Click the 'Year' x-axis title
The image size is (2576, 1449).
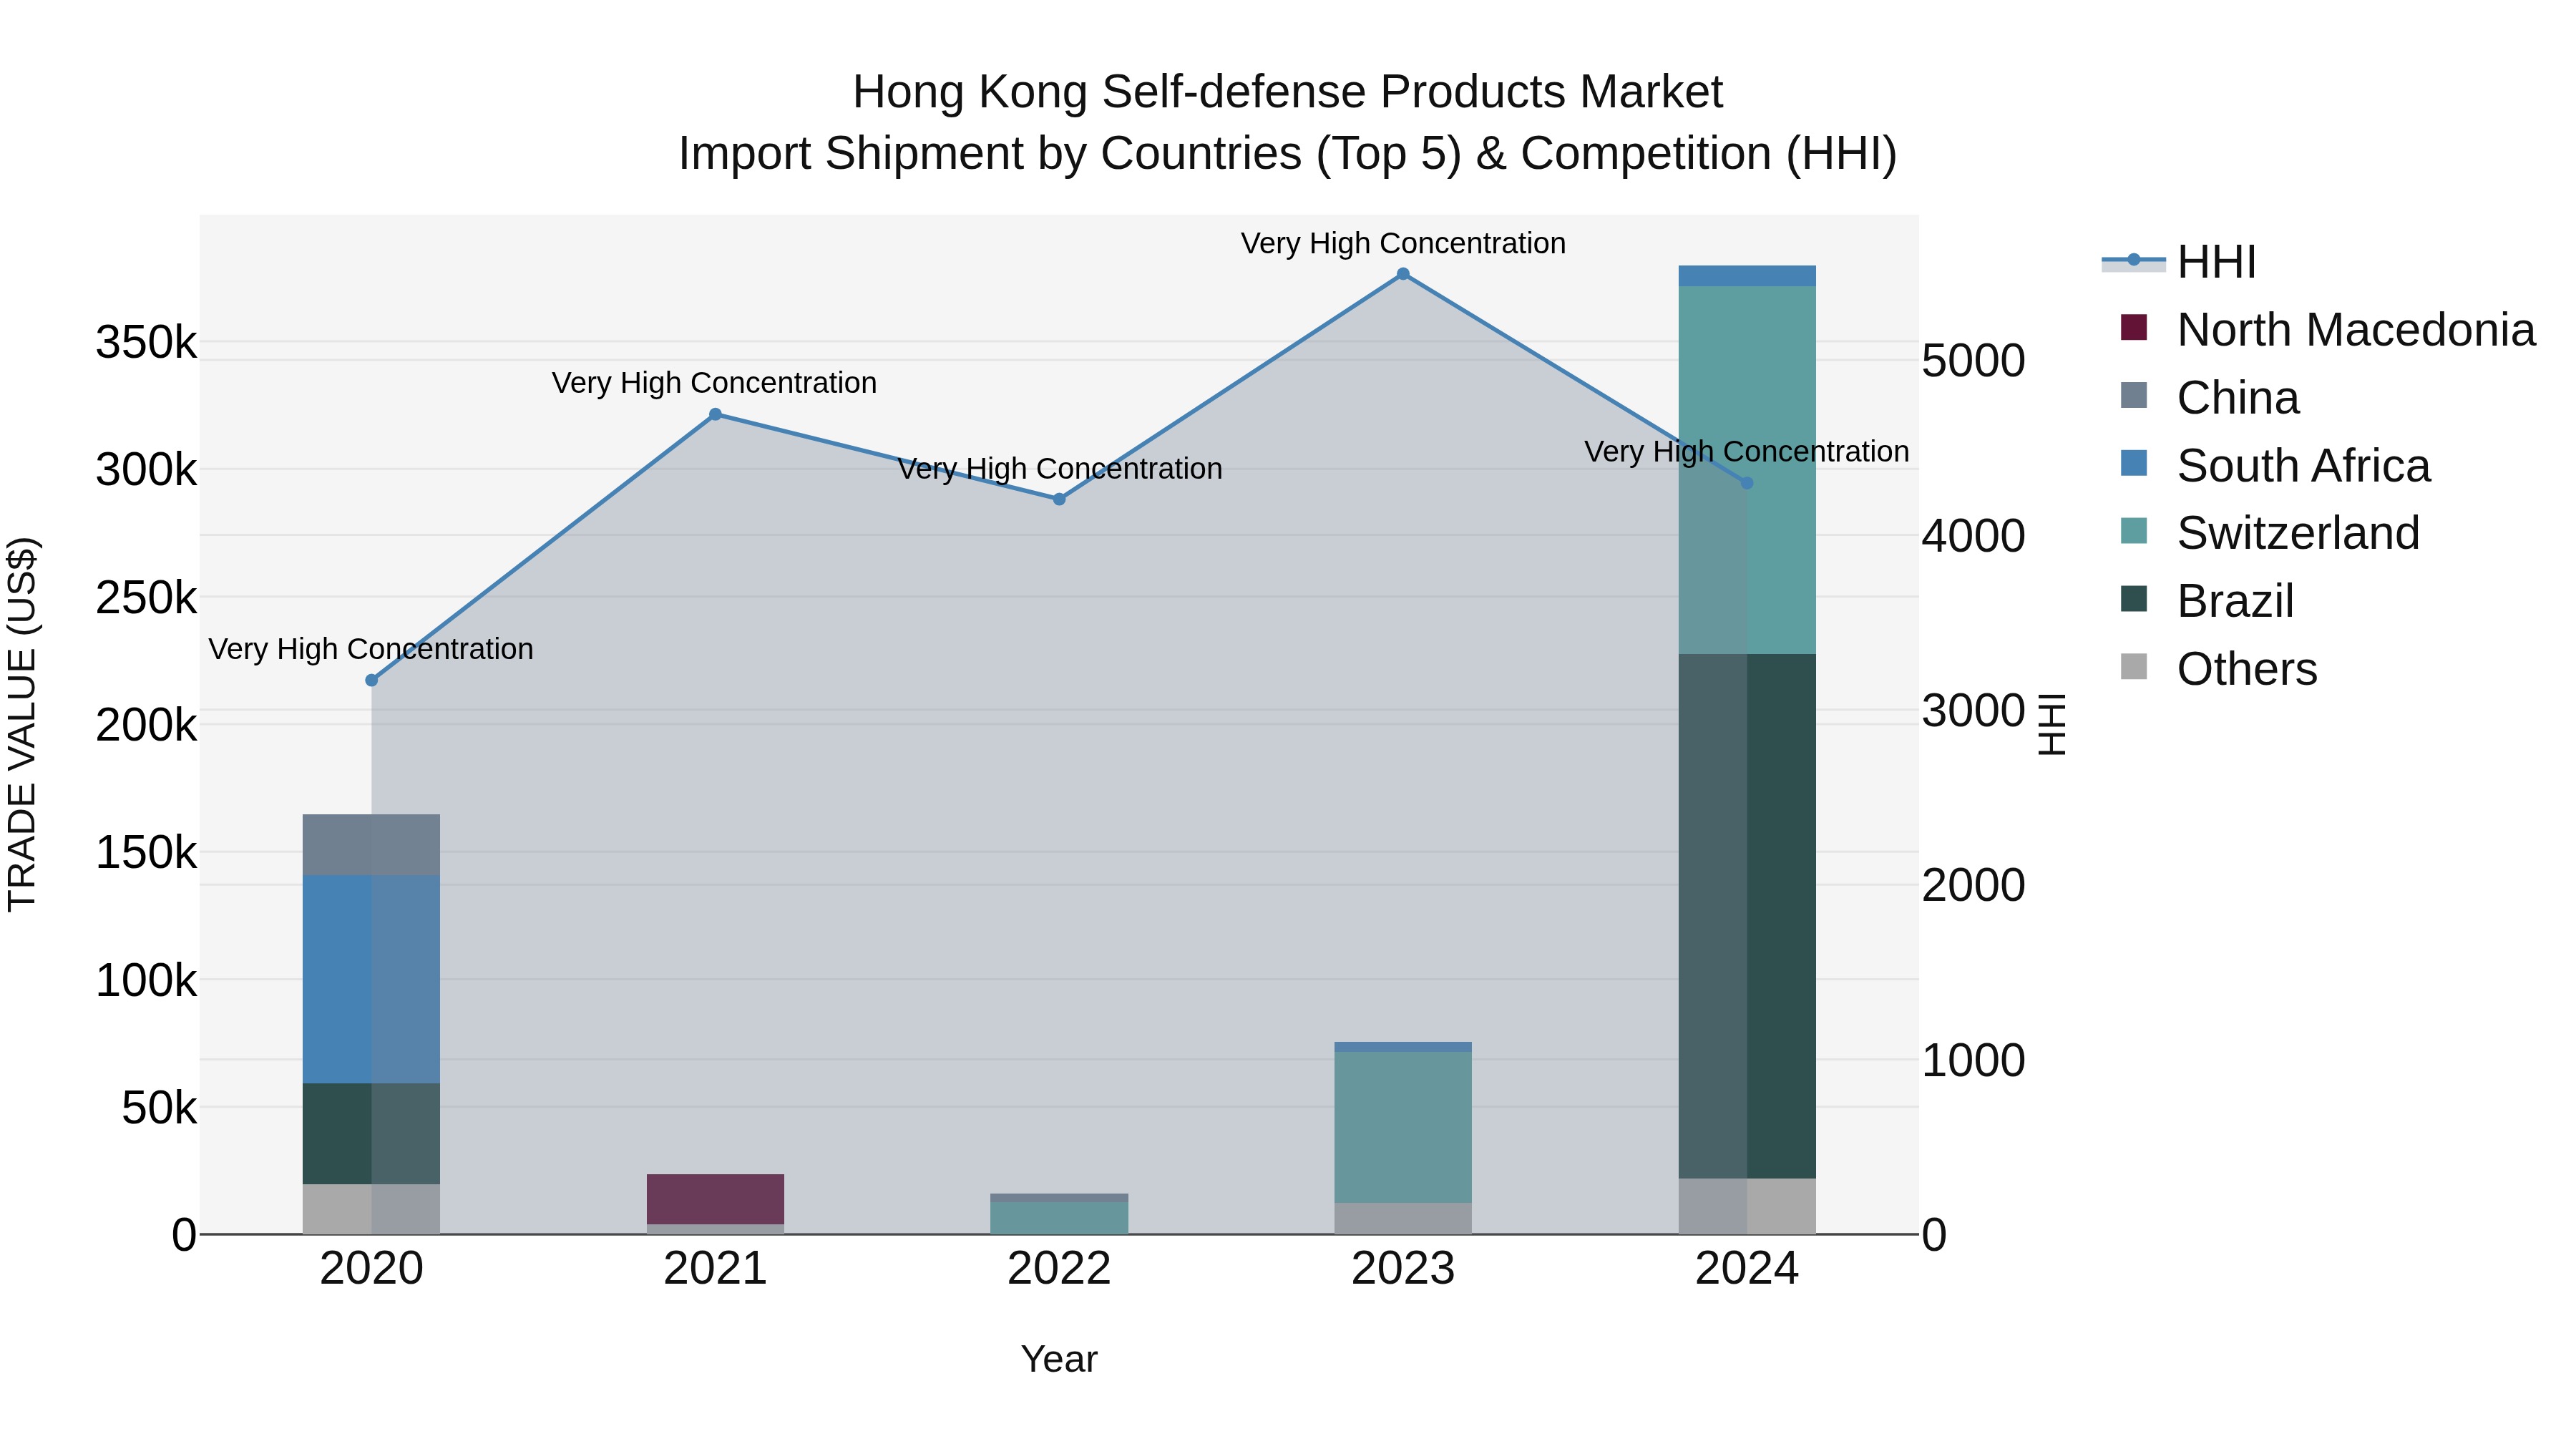tap(1059, 1359)
